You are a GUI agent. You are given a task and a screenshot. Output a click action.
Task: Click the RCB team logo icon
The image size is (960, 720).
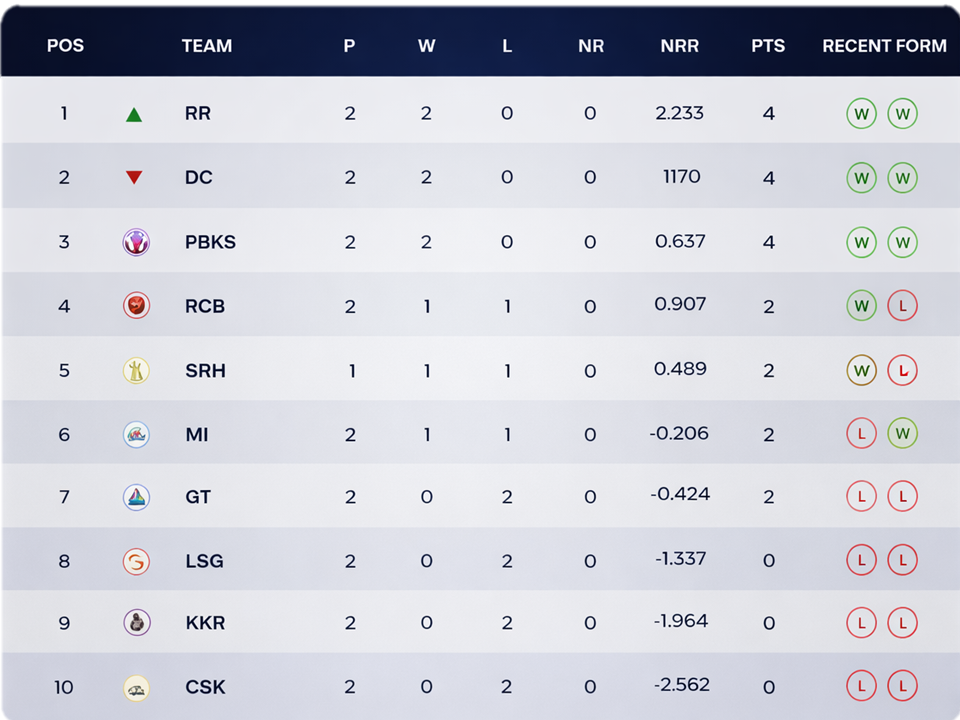coord(136,306)
